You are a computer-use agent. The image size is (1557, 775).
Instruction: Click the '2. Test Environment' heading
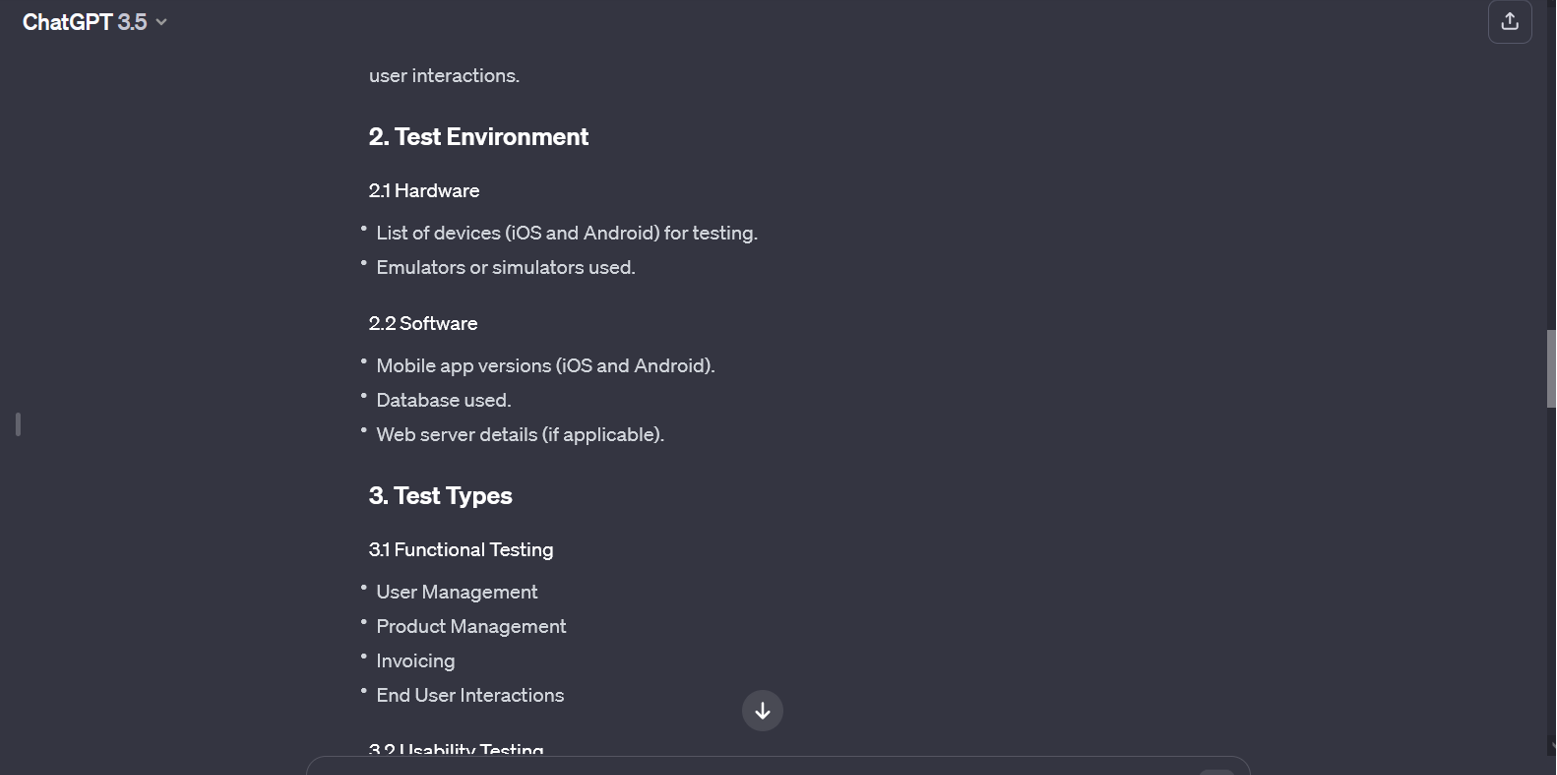click(x=478, y=137)
